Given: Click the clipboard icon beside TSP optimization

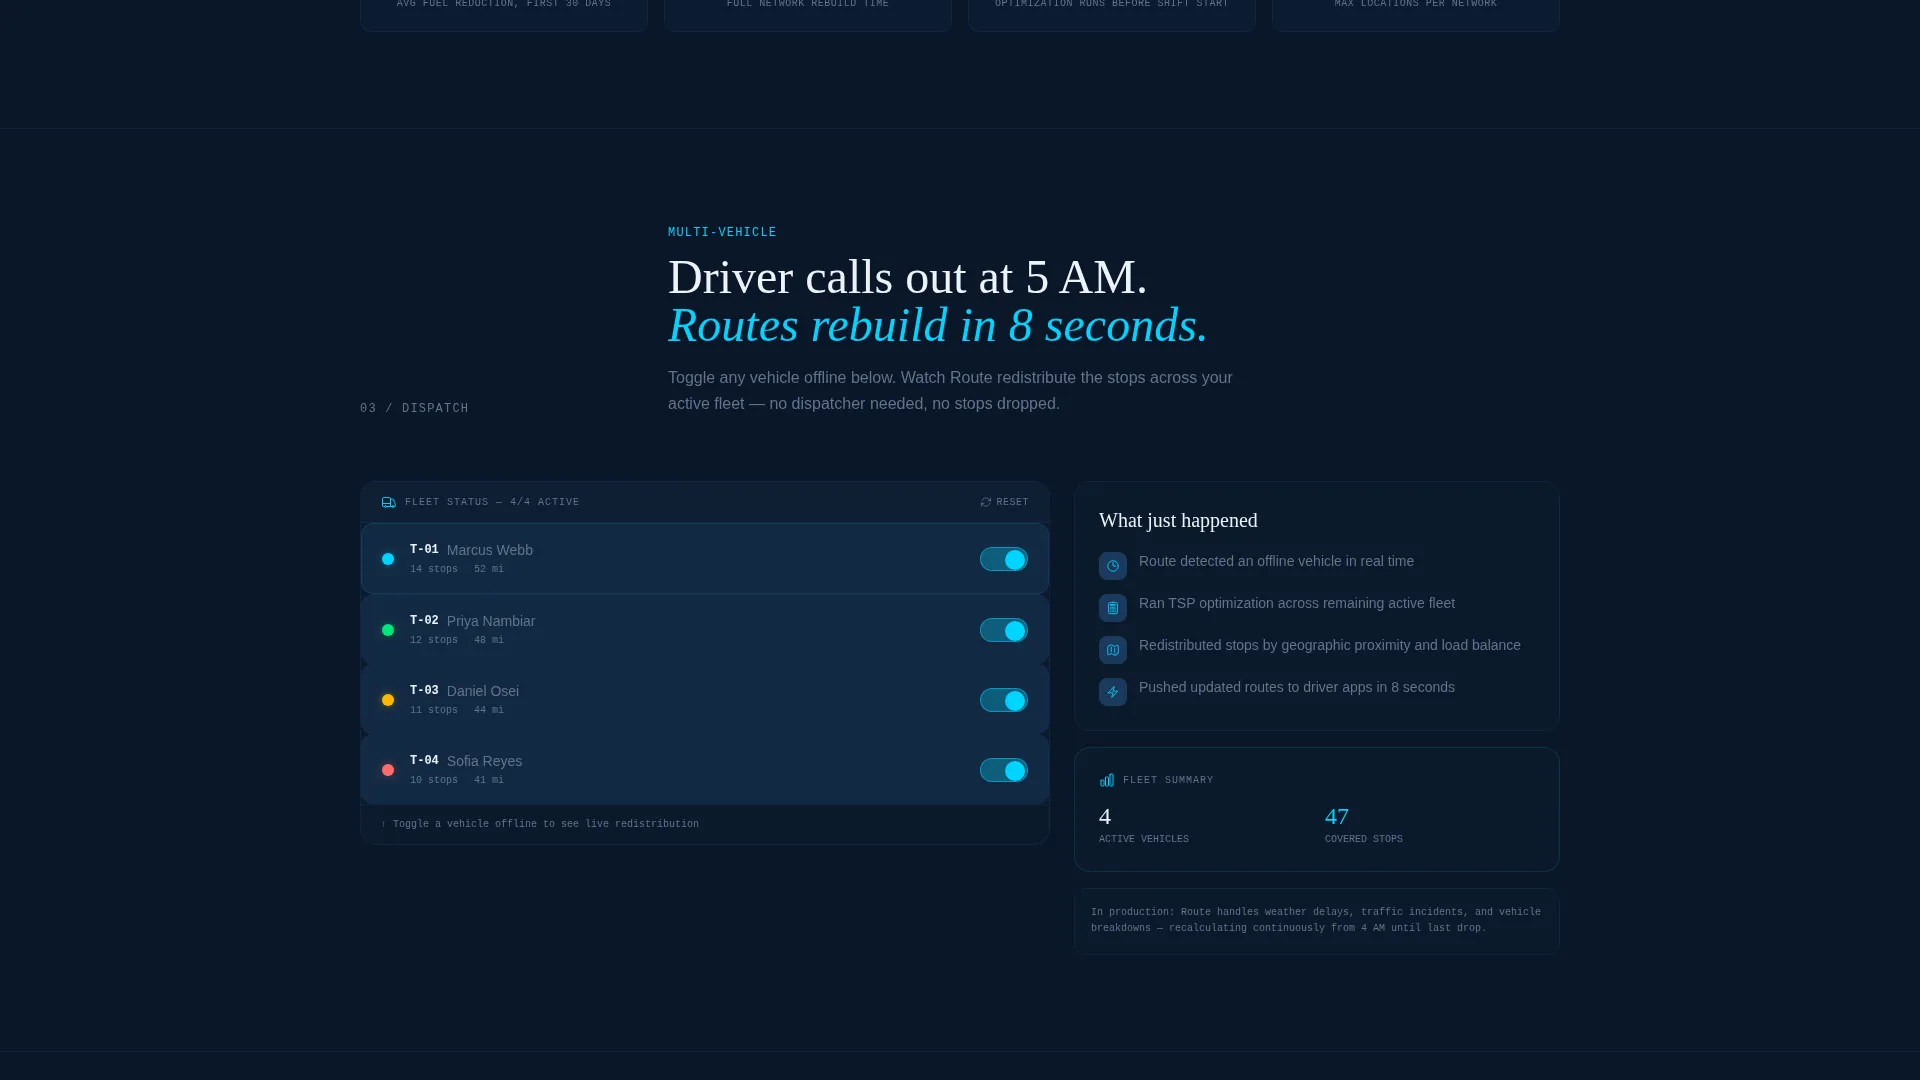Looking at the screenshot, I should [1113, 608].
